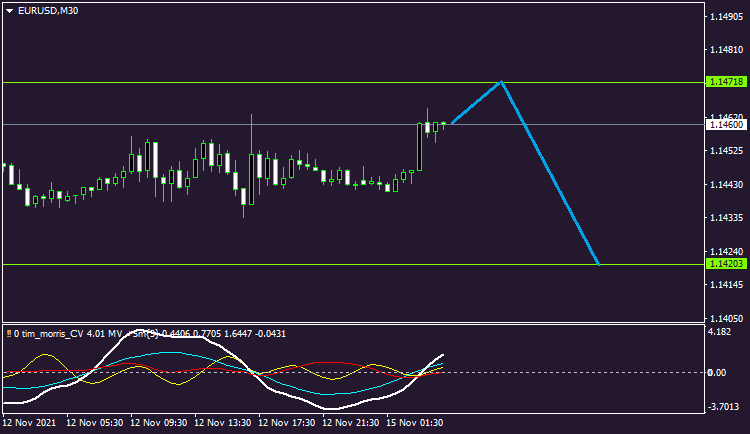
Task: Select the 12 Nov 09:30 time label
Action: tap(158, 423)
